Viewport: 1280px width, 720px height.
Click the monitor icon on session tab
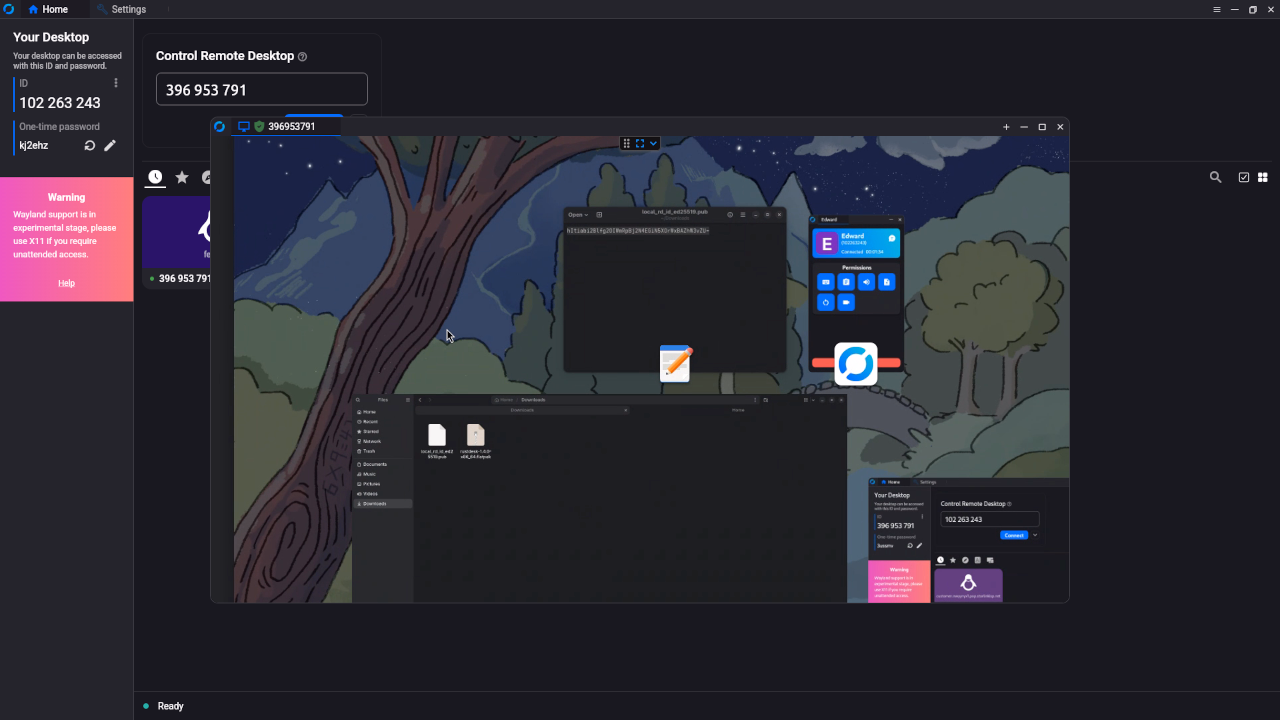click(x=243, y=127)
